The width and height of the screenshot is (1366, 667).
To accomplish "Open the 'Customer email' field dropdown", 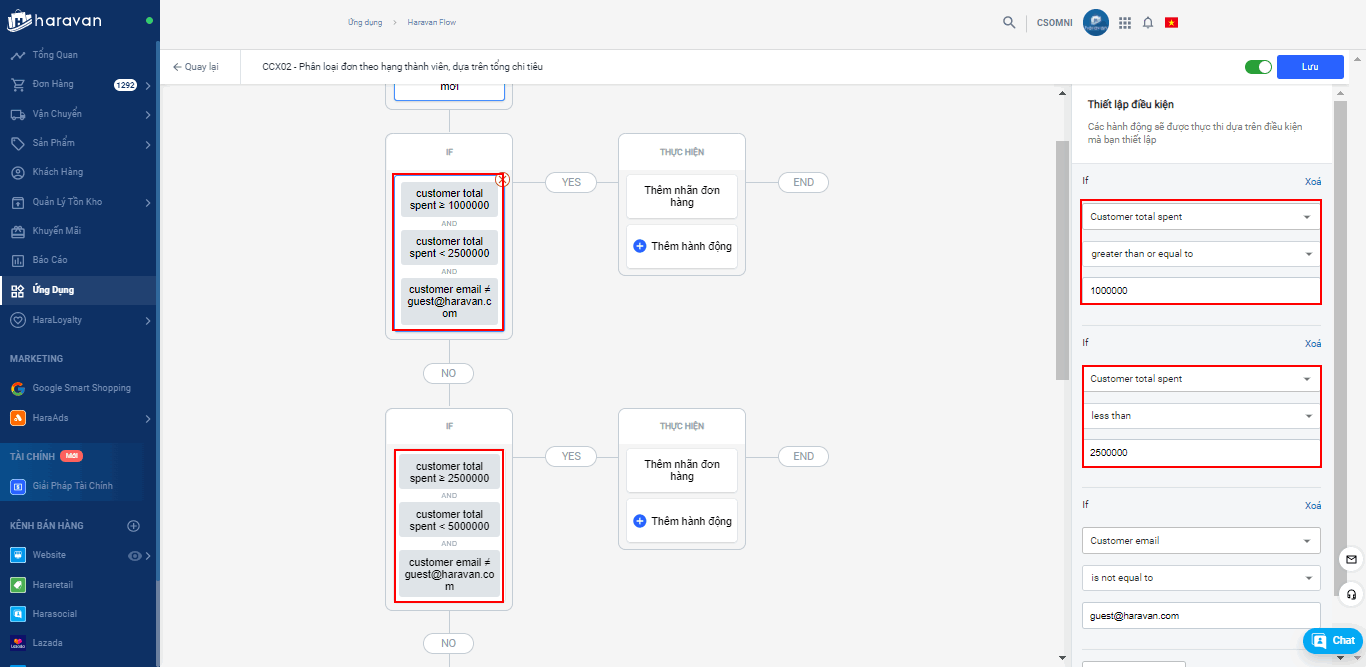I will 1200,541.
